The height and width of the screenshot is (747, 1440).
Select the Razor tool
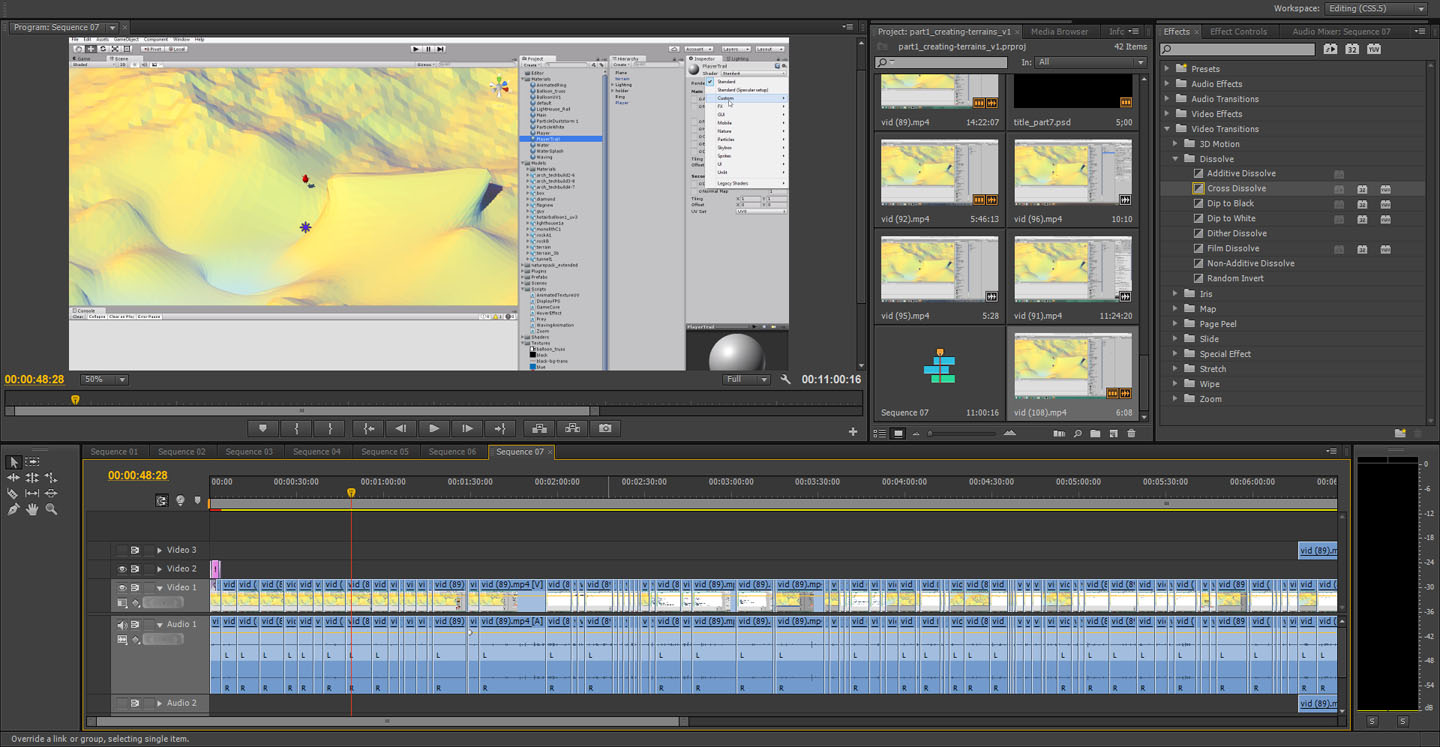(x=13, y=494)
